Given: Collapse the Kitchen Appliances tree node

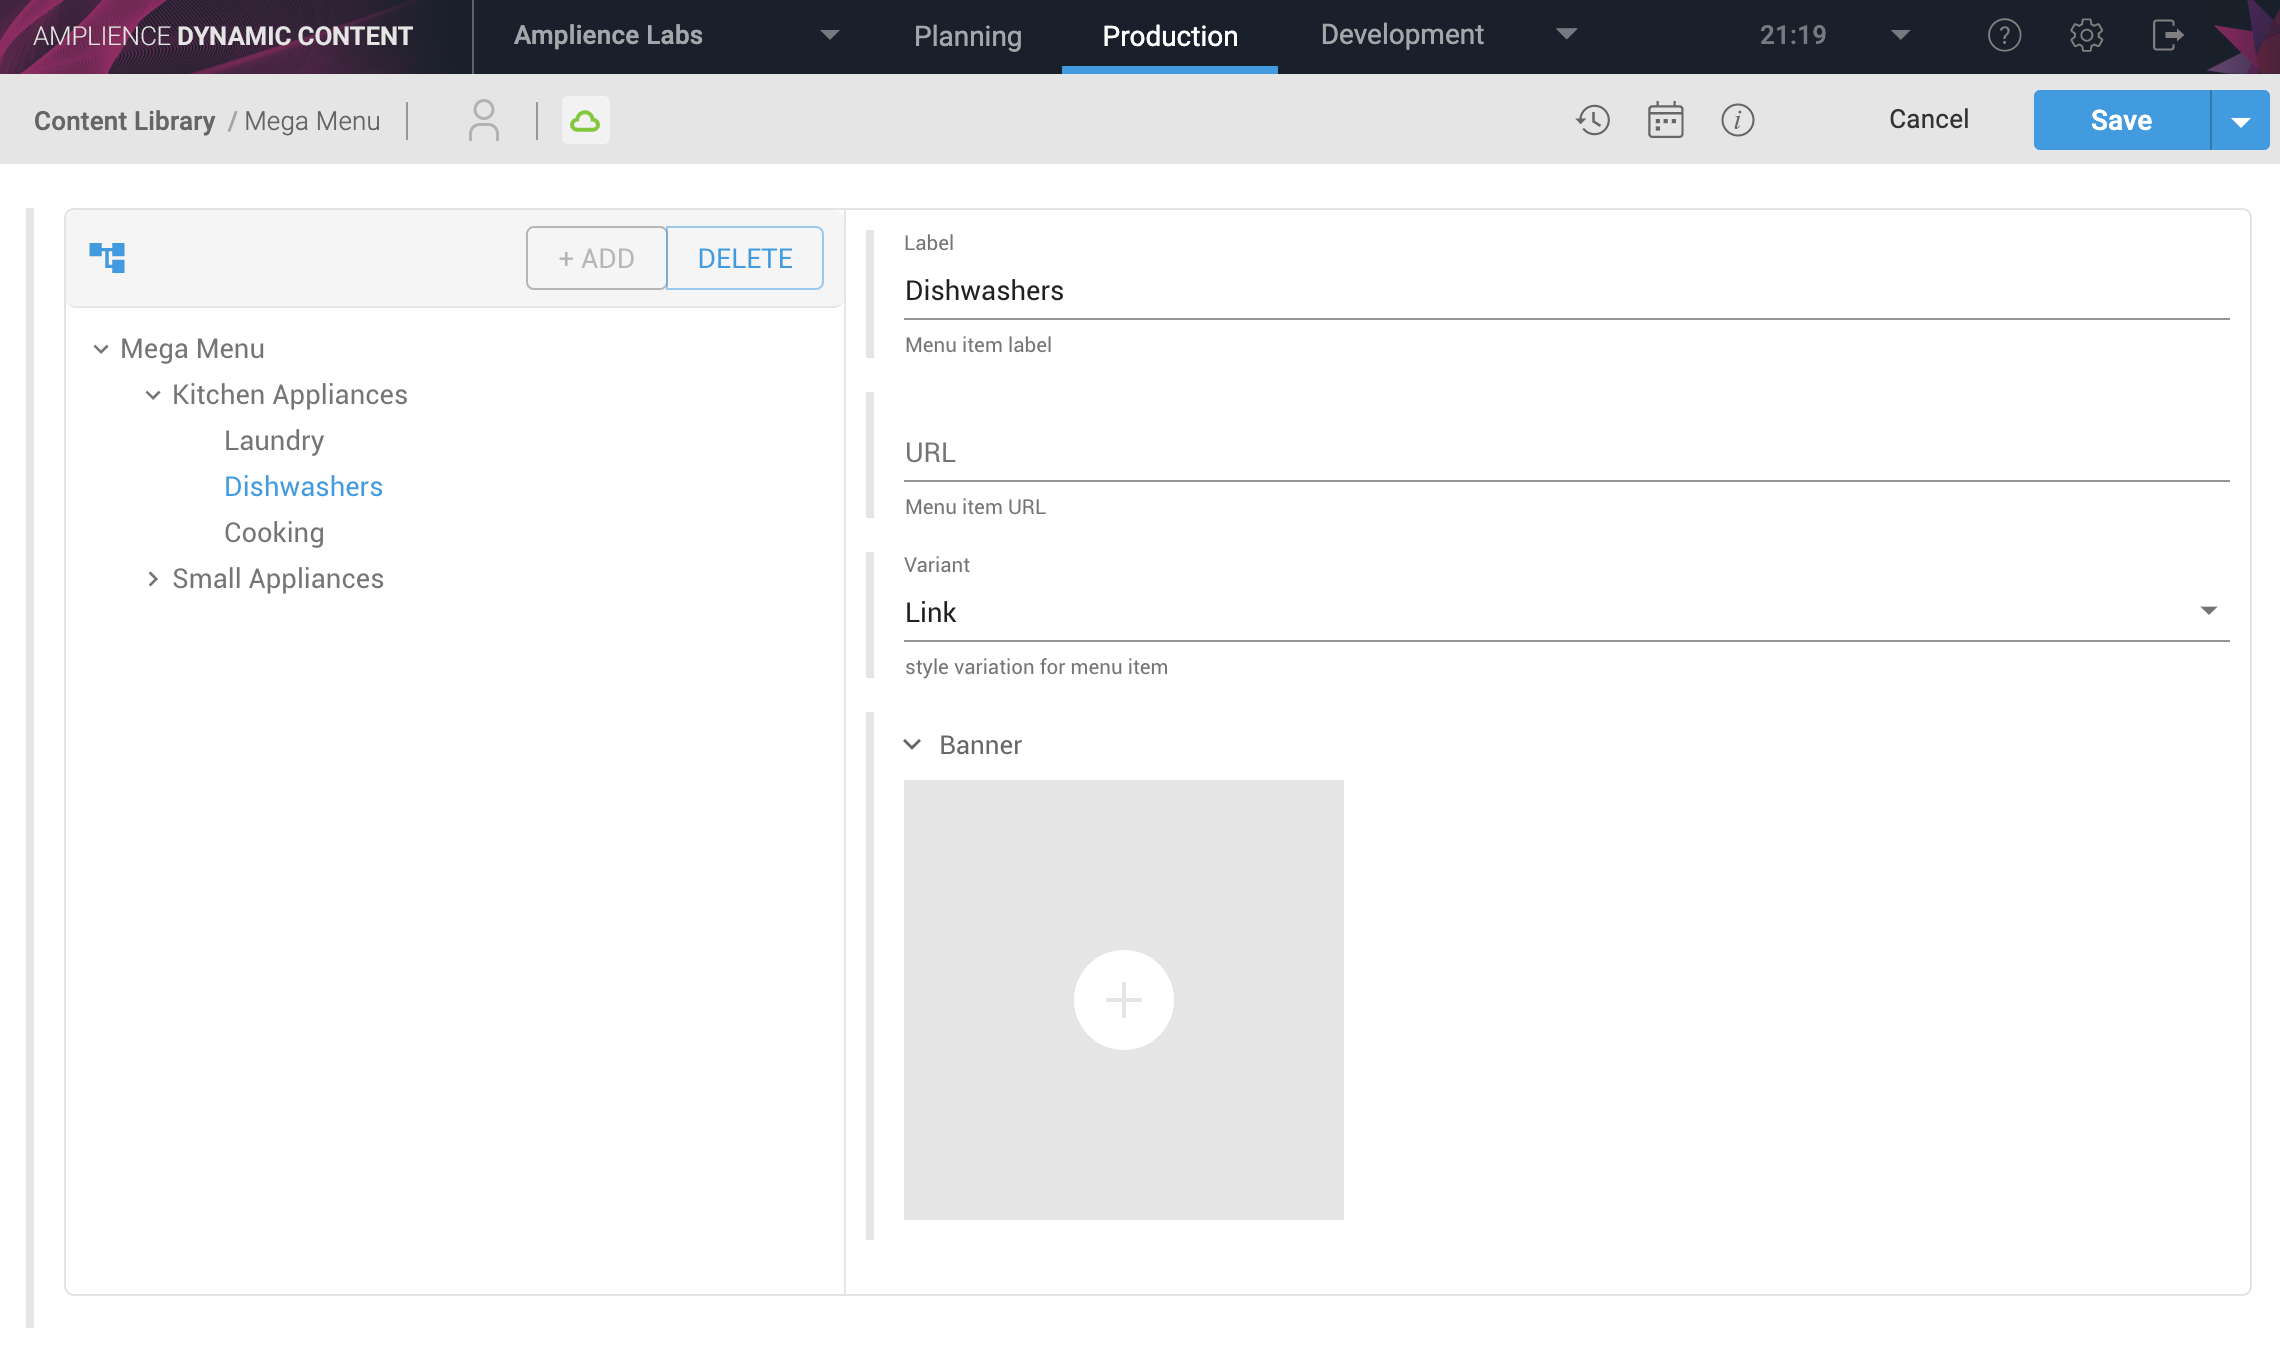Looking at the screenshot, I should (x=153, y=395).
